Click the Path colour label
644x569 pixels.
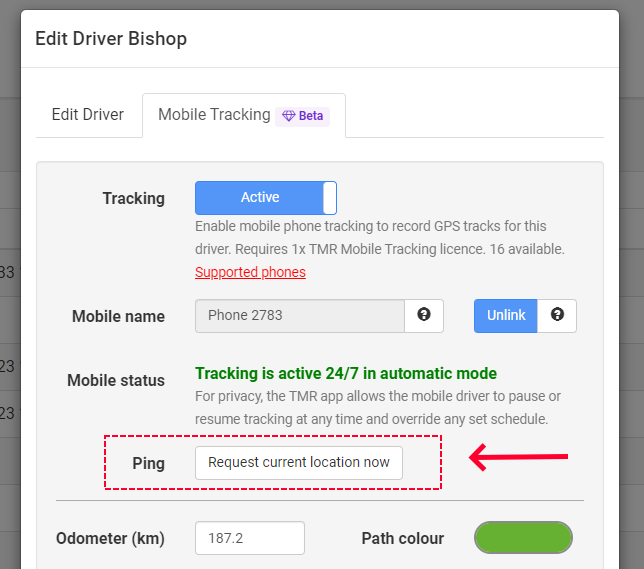(x=402, y=539)
